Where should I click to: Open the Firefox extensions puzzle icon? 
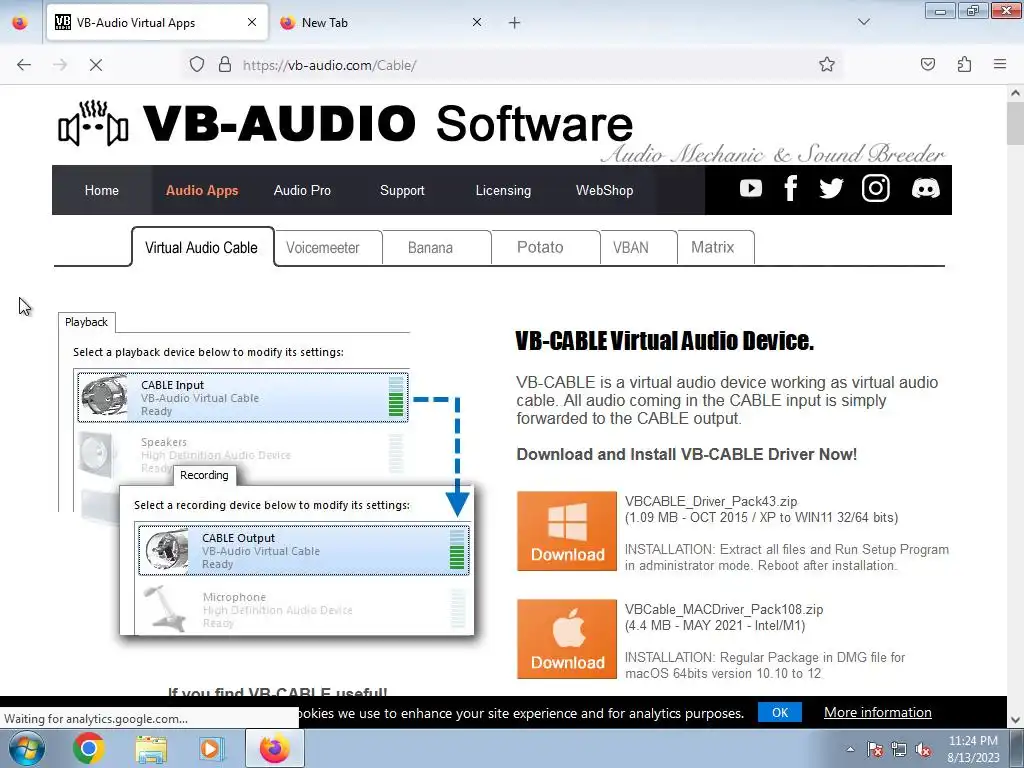[x=964, y=64]
